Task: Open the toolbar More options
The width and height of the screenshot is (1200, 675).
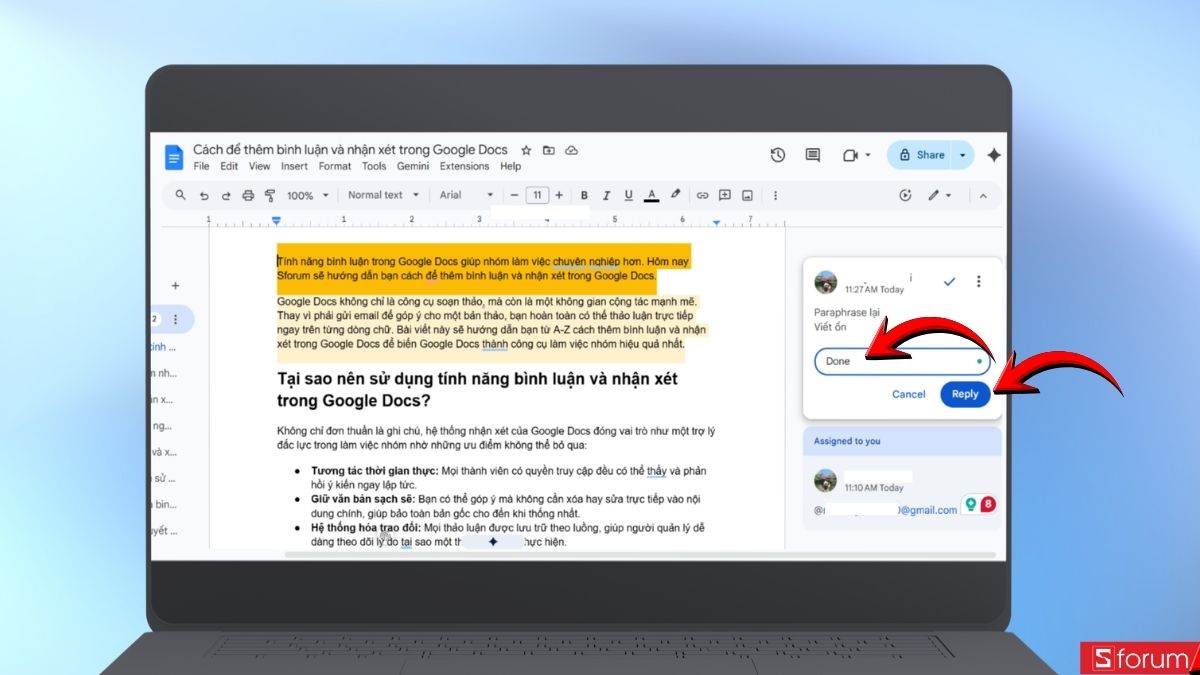Action: coord(775,195)
